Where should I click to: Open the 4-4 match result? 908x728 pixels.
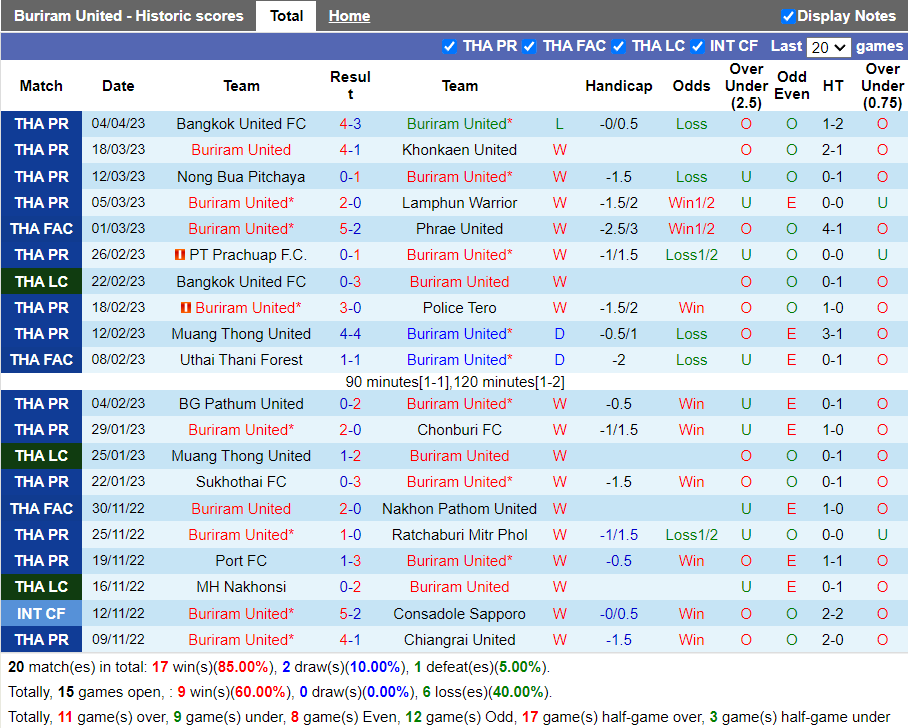350,334
